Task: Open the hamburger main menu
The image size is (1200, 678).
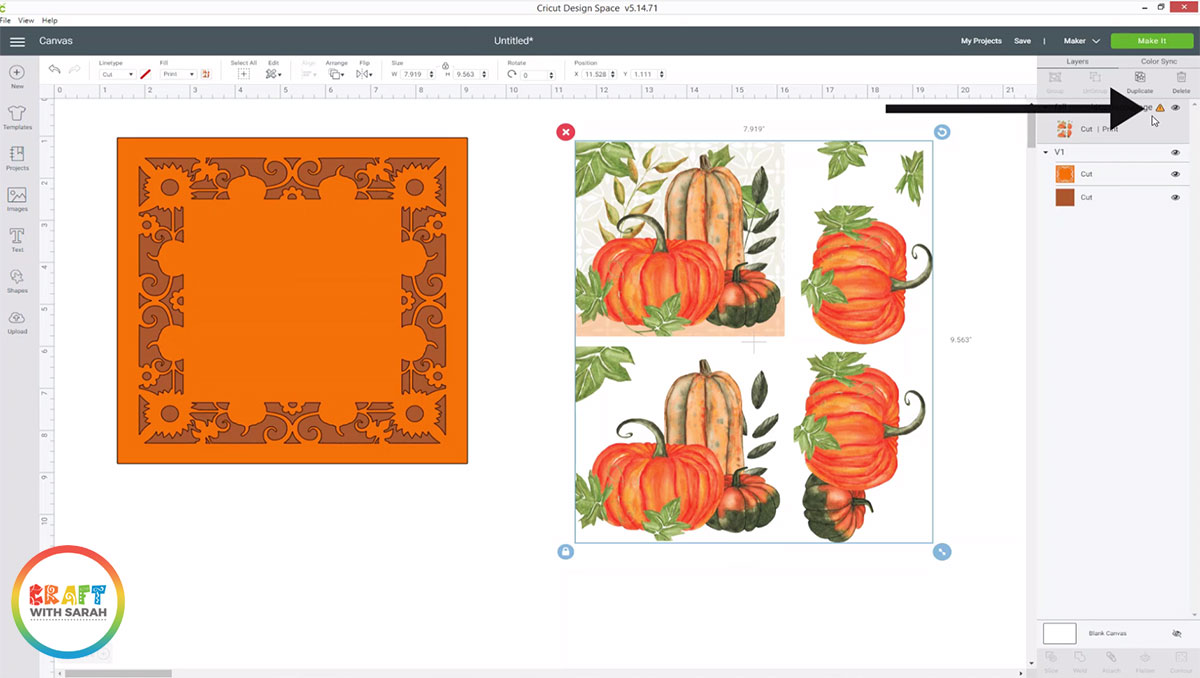Action: coord(17,41)
